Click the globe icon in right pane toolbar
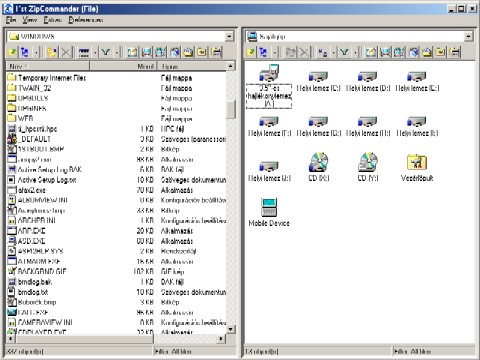This screenshot has width=480, height=360. tap(413, 52)
